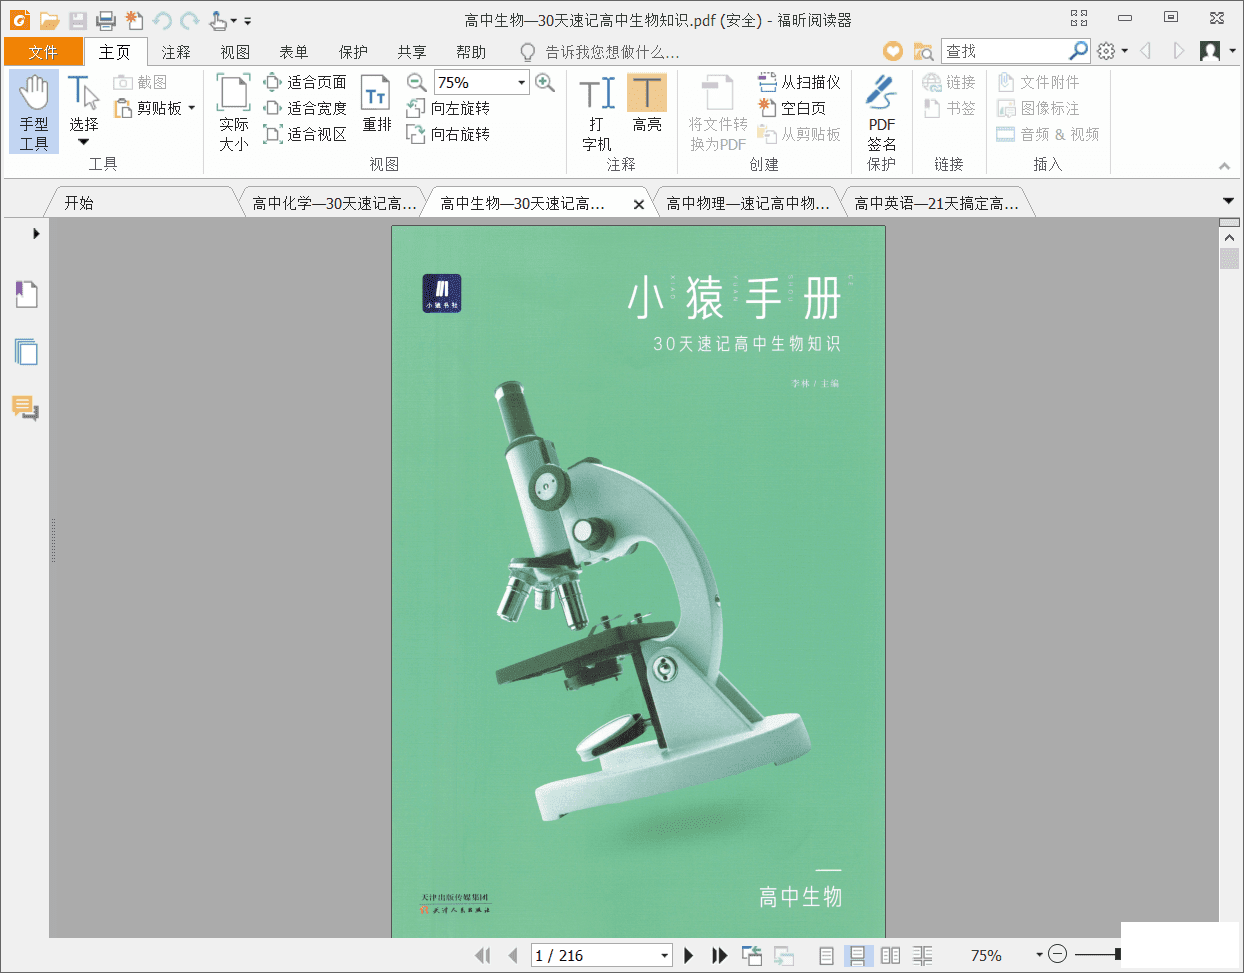Switch to the Protect (保护) ribbon tab
The height and width of the screenshot is (973, 1244).
pos(353,52)
